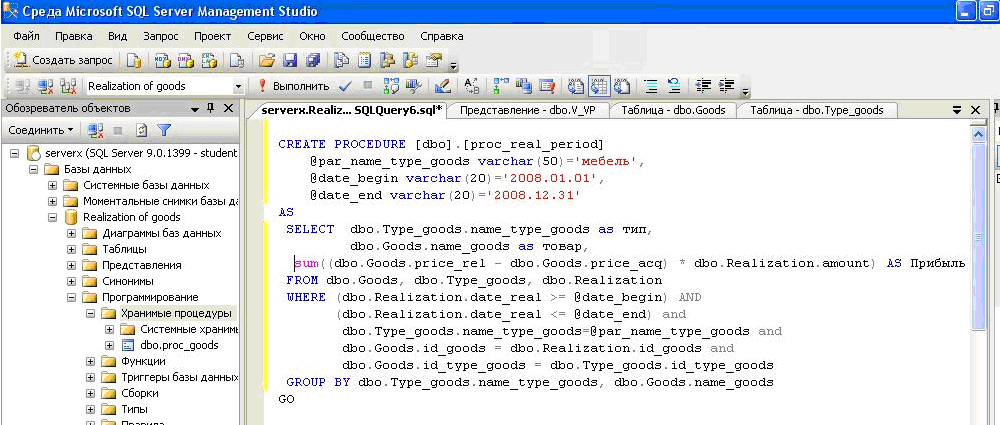The height and width of the screenshot is (425, 1000).
Task: Open a new Database Engine query
Action: (133, 61)
